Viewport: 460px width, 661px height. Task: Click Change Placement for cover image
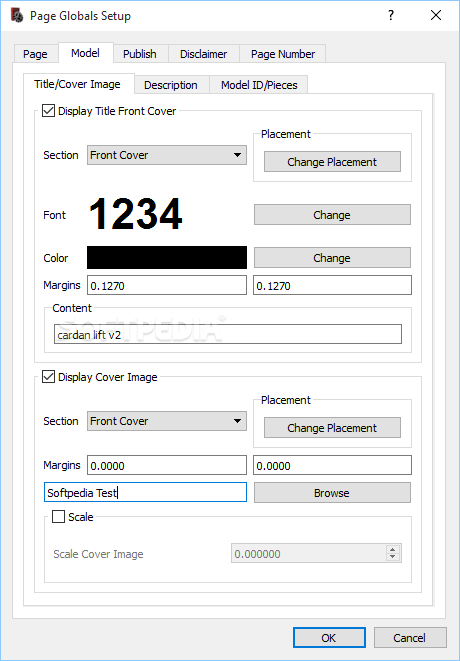point(332,428)
